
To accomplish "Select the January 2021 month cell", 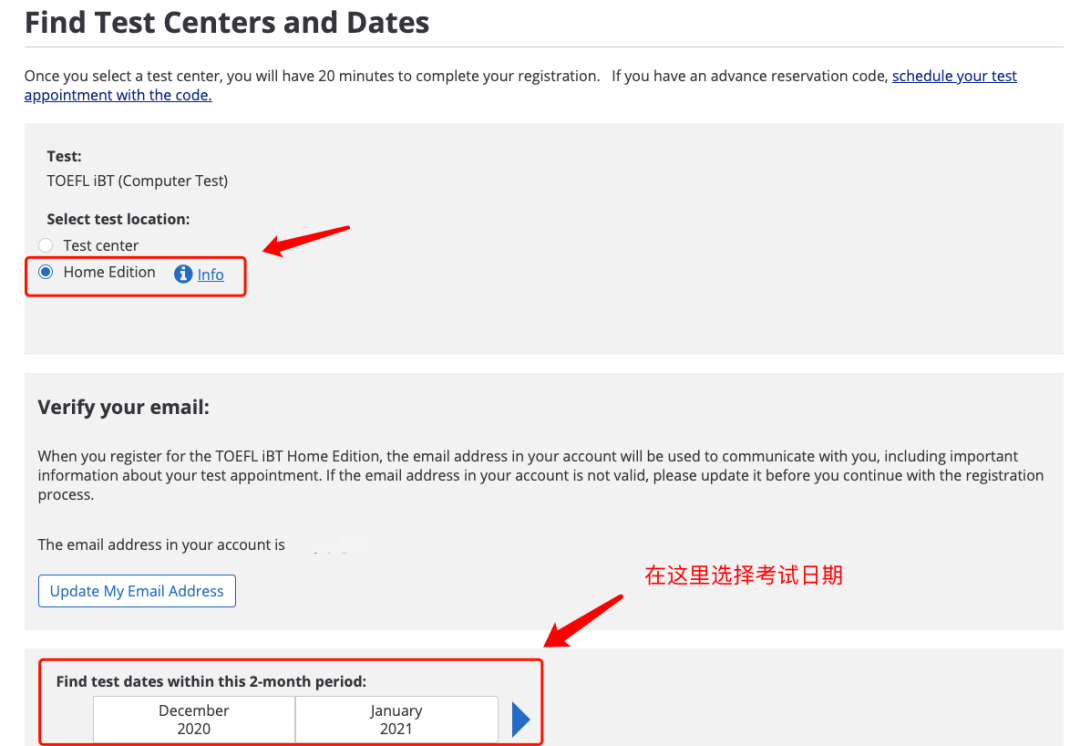I will pos(396,719).
